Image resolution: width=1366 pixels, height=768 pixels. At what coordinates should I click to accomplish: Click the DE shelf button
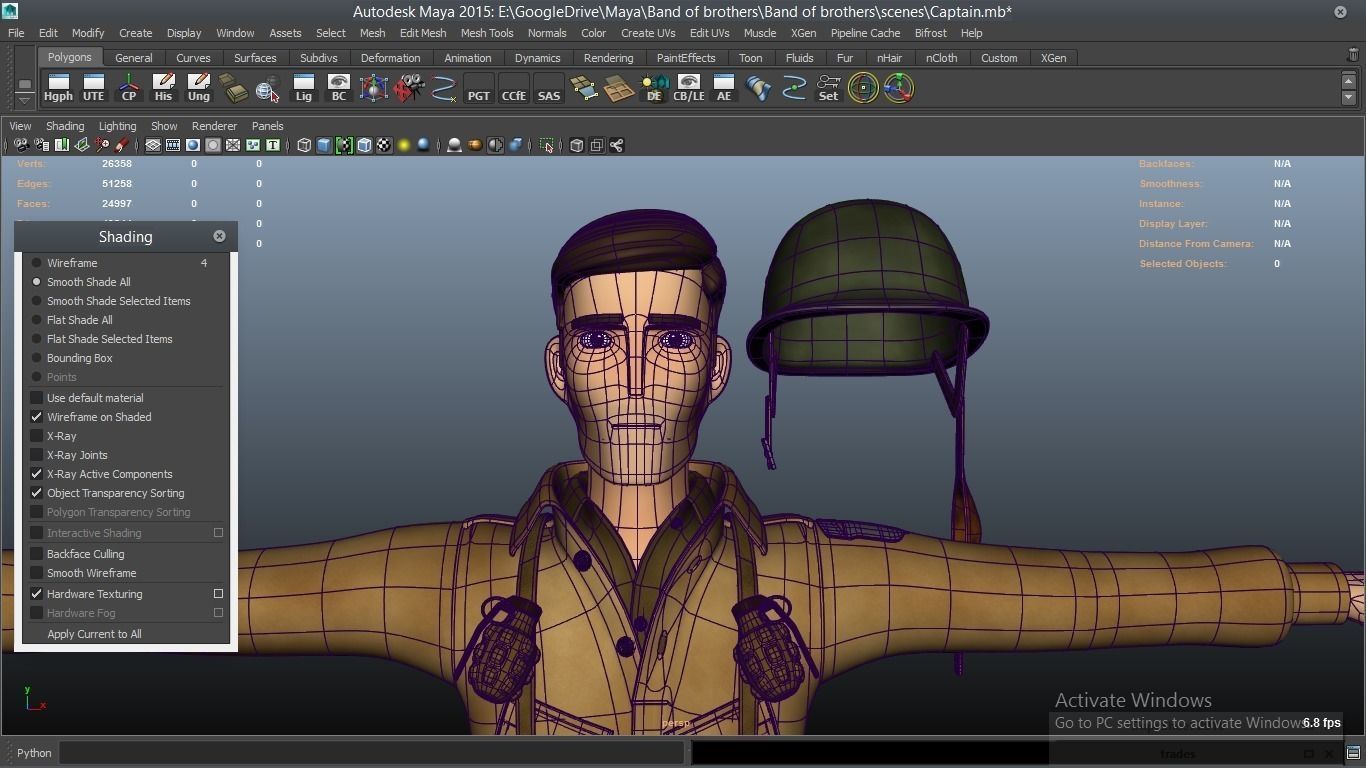654,88
